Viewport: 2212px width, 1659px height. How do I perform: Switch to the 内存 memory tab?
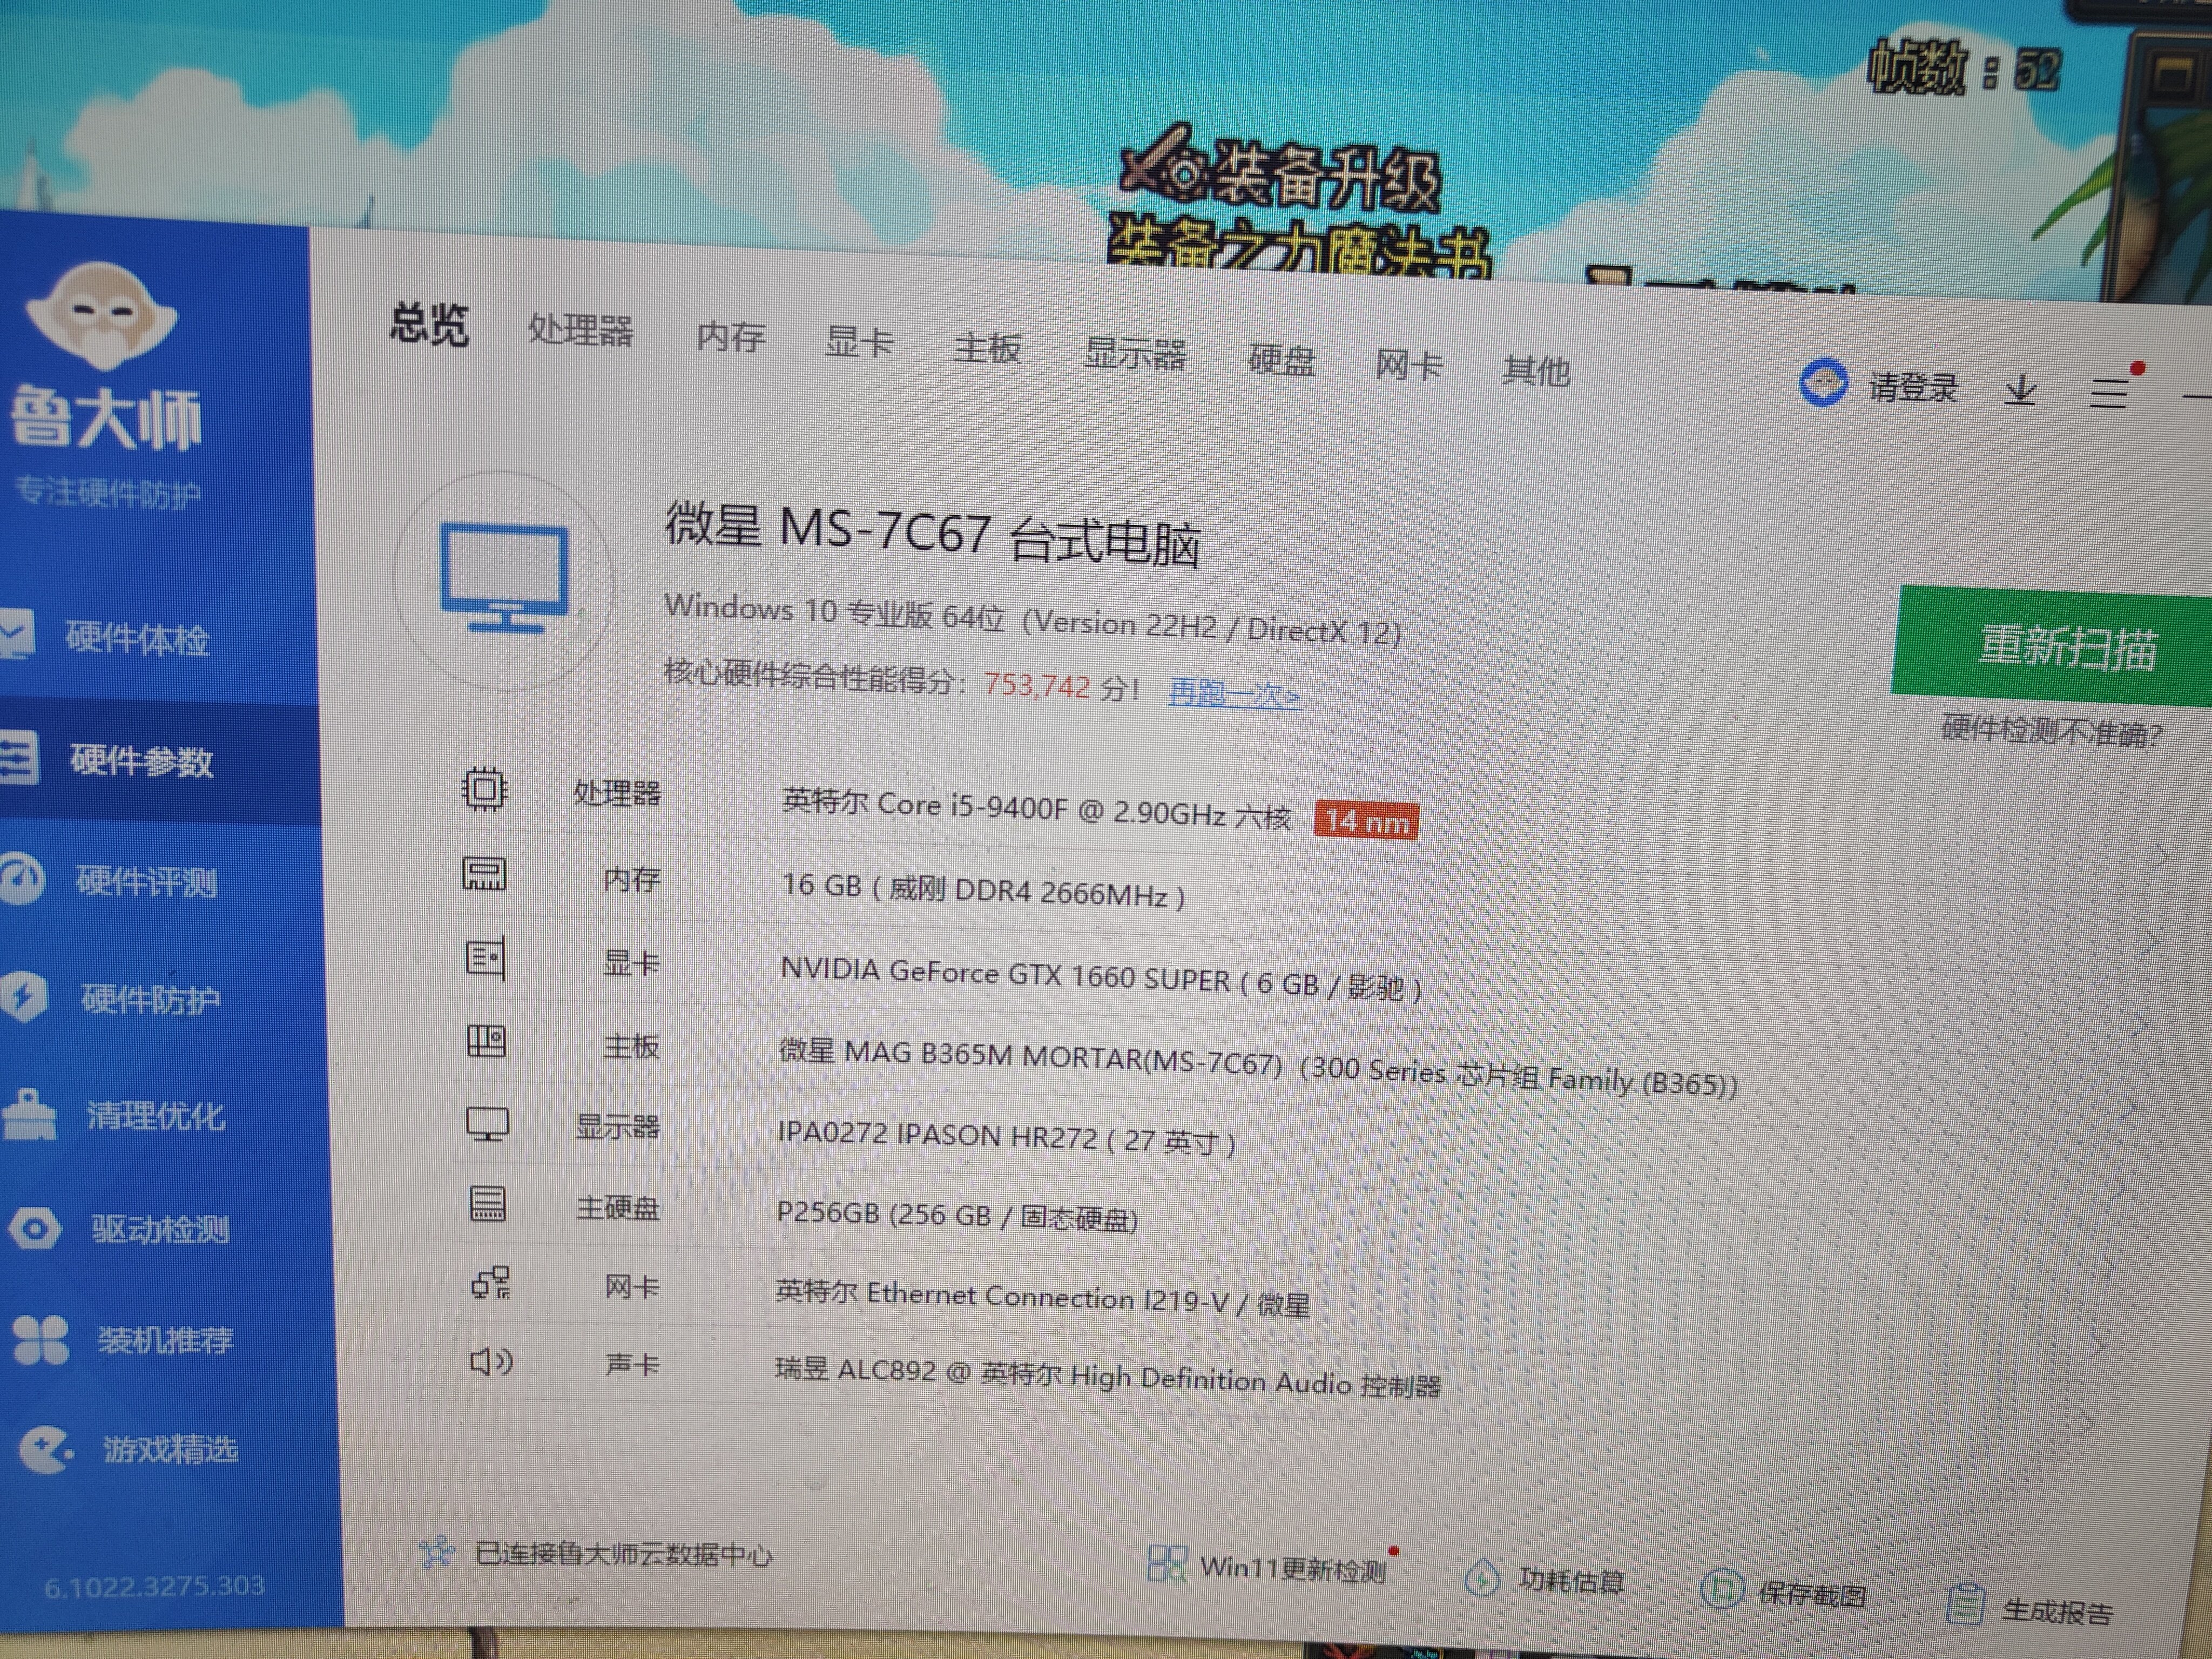(733, 340)
